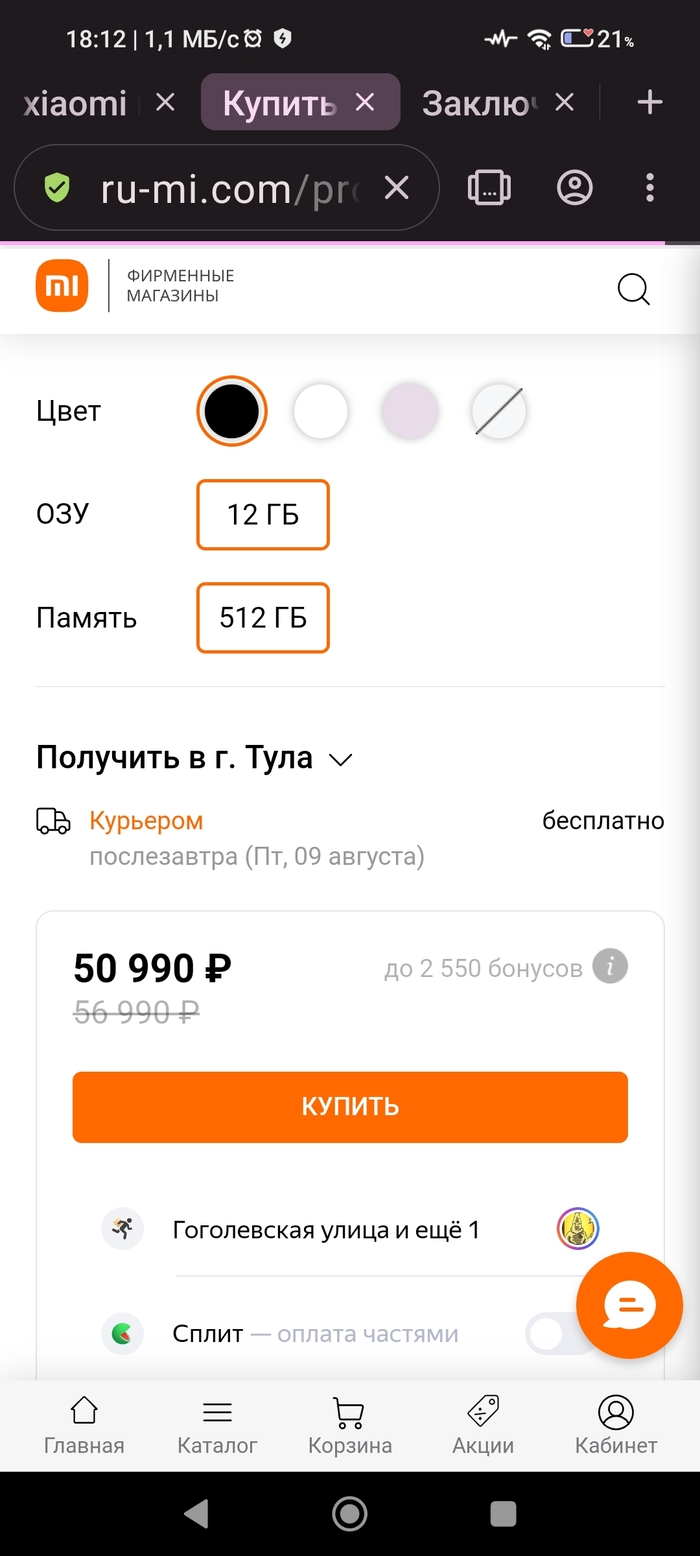Viewport: 700px width, 1556px height.
Task: Tap the bonus info icon
Action: pyautogui.click(x=610, y=967)
